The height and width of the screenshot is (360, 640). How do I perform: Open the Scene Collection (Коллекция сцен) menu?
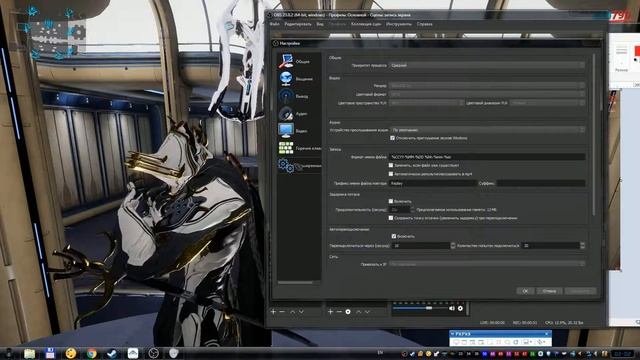click(366, 24)
